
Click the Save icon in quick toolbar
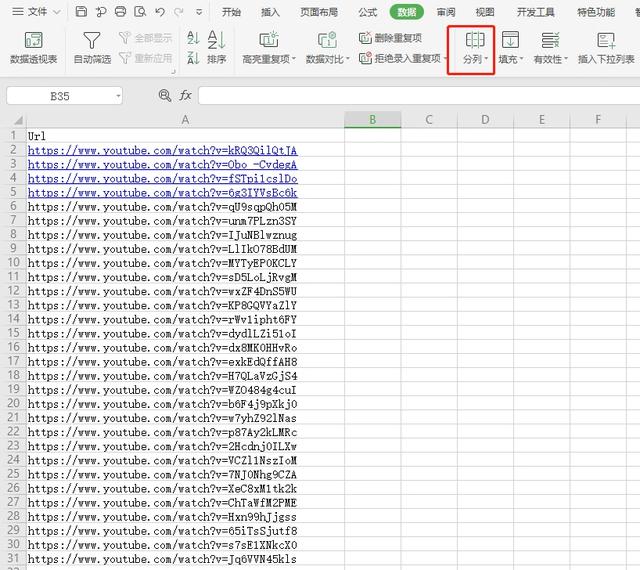pyautogui.click(x=81, y=12)
